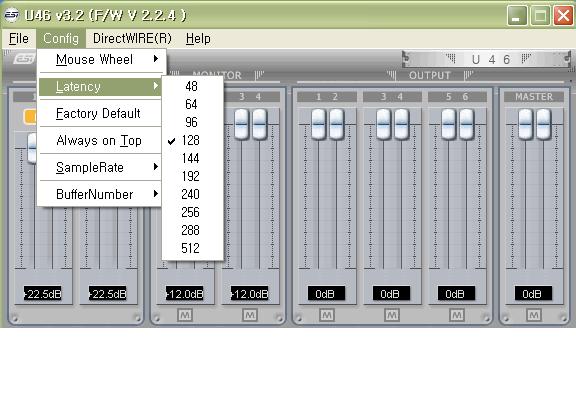Set latency to 256 samples
This screenshot has width=576, height=398.
[192, 212]
